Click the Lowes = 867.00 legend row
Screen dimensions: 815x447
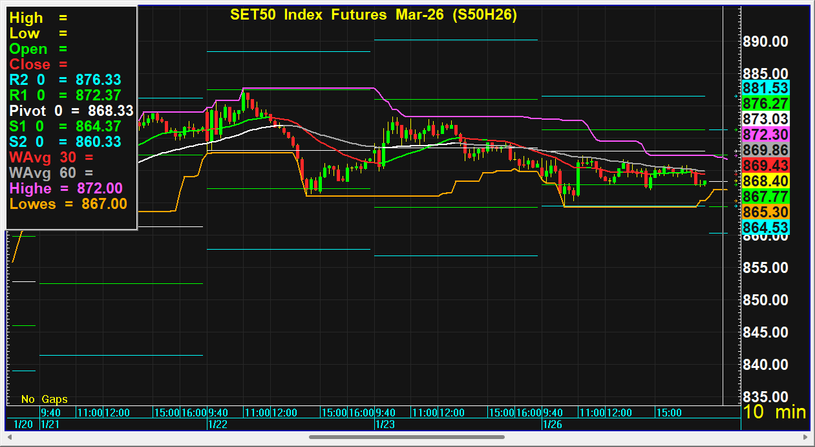68,203
